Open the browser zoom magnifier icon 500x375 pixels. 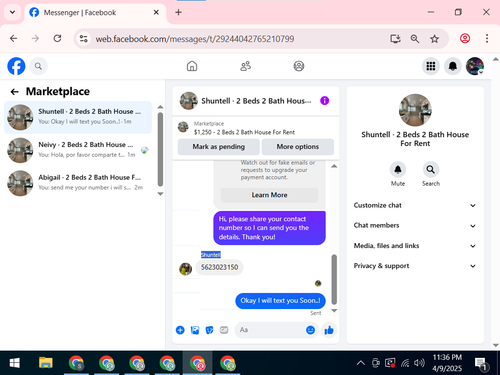[x=415, y=39]
